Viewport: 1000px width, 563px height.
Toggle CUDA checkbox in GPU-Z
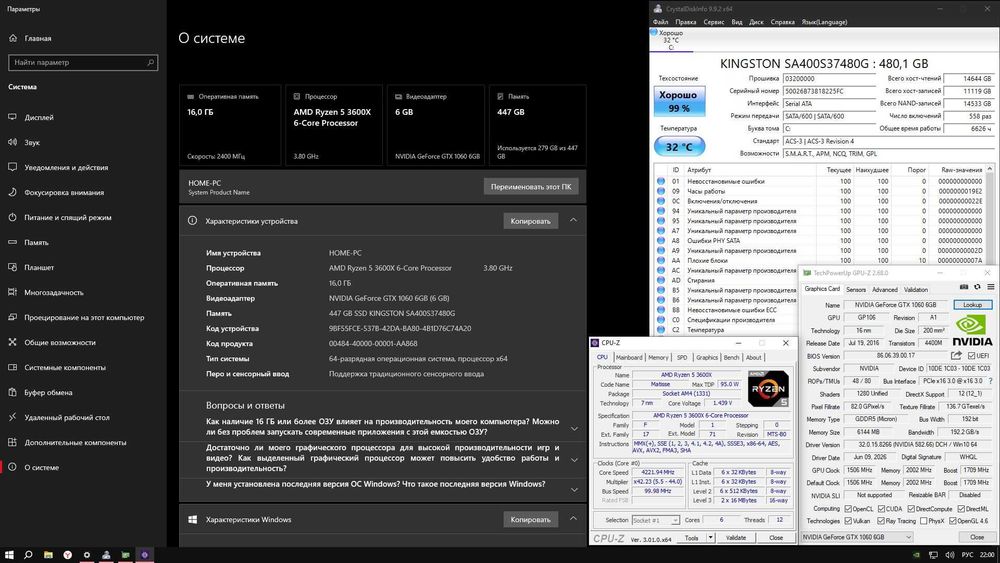[881, 509]
